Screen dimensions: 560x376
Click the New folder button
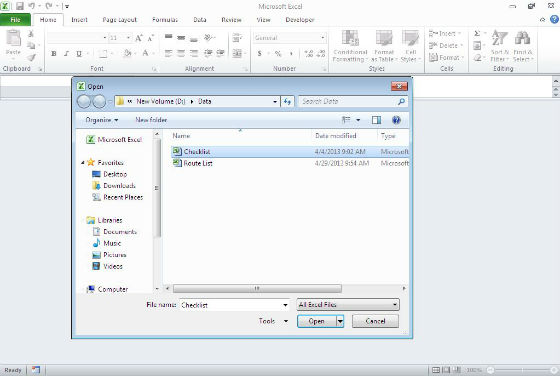[151, 120]
